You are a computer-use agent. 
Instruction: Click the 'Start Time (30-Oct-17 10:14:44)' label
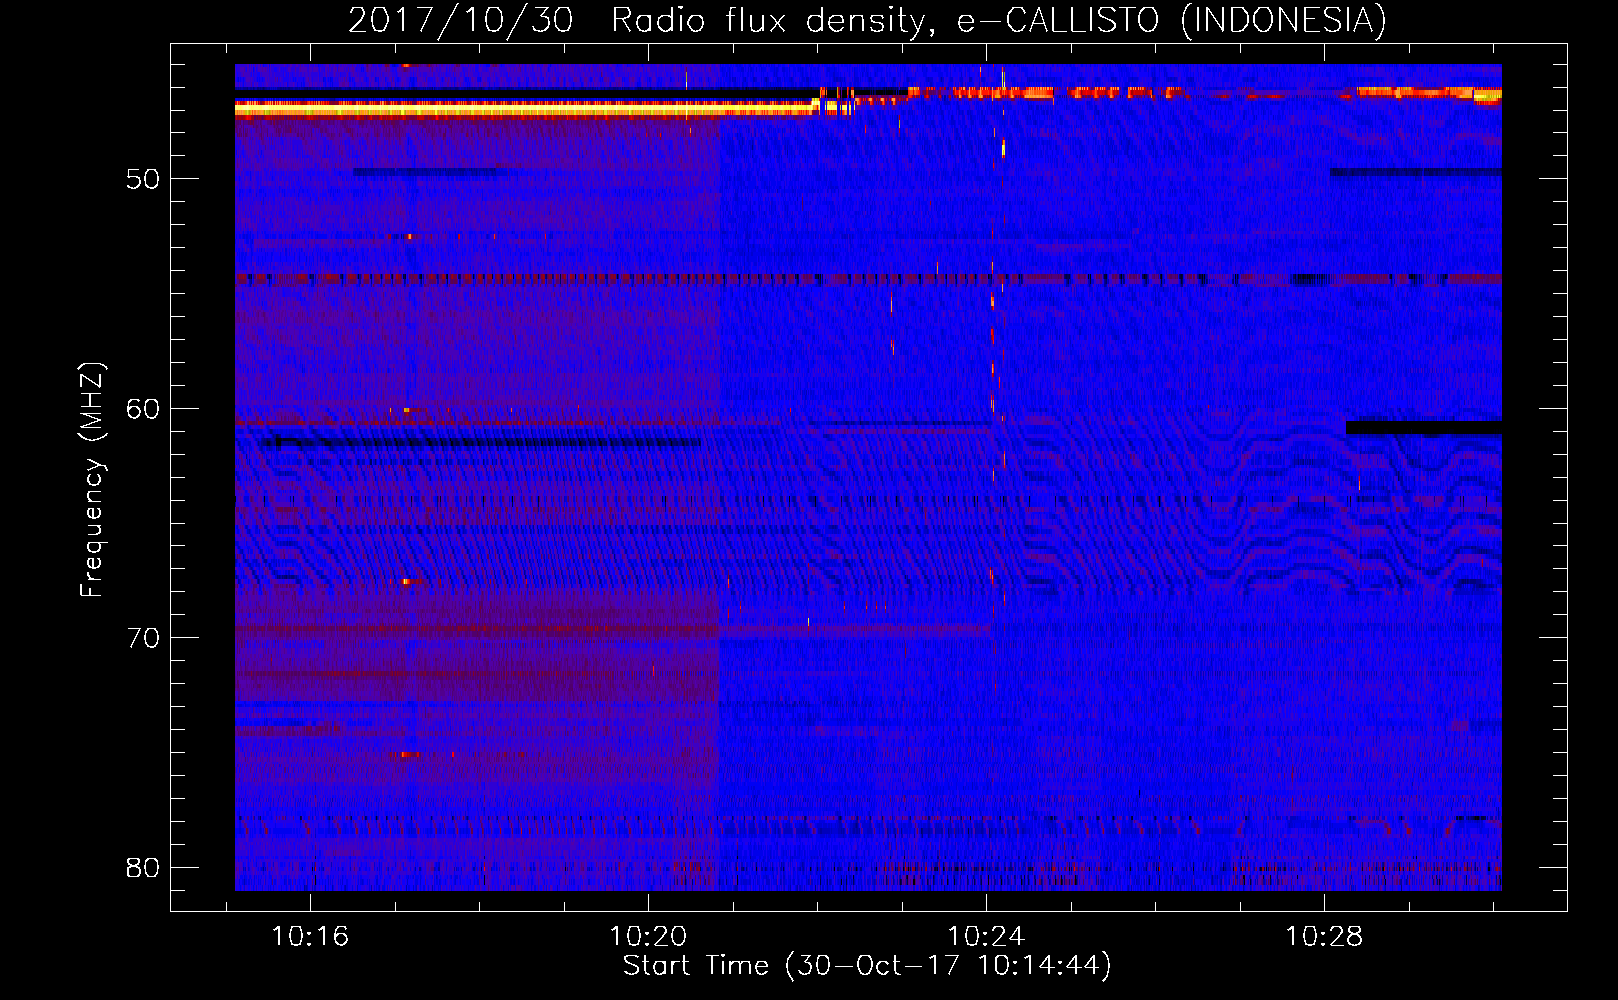(x=867, y=966)
